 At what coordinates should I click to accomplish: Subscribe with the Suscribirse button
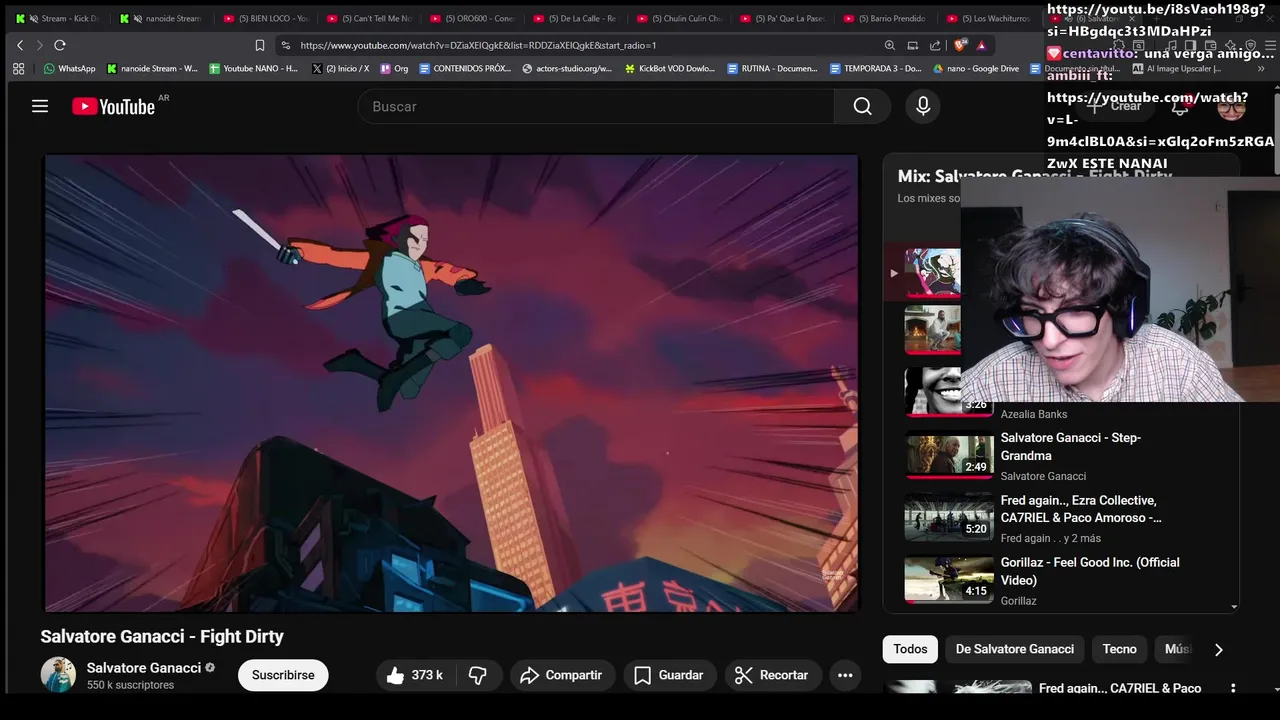[x=283, y=675]
